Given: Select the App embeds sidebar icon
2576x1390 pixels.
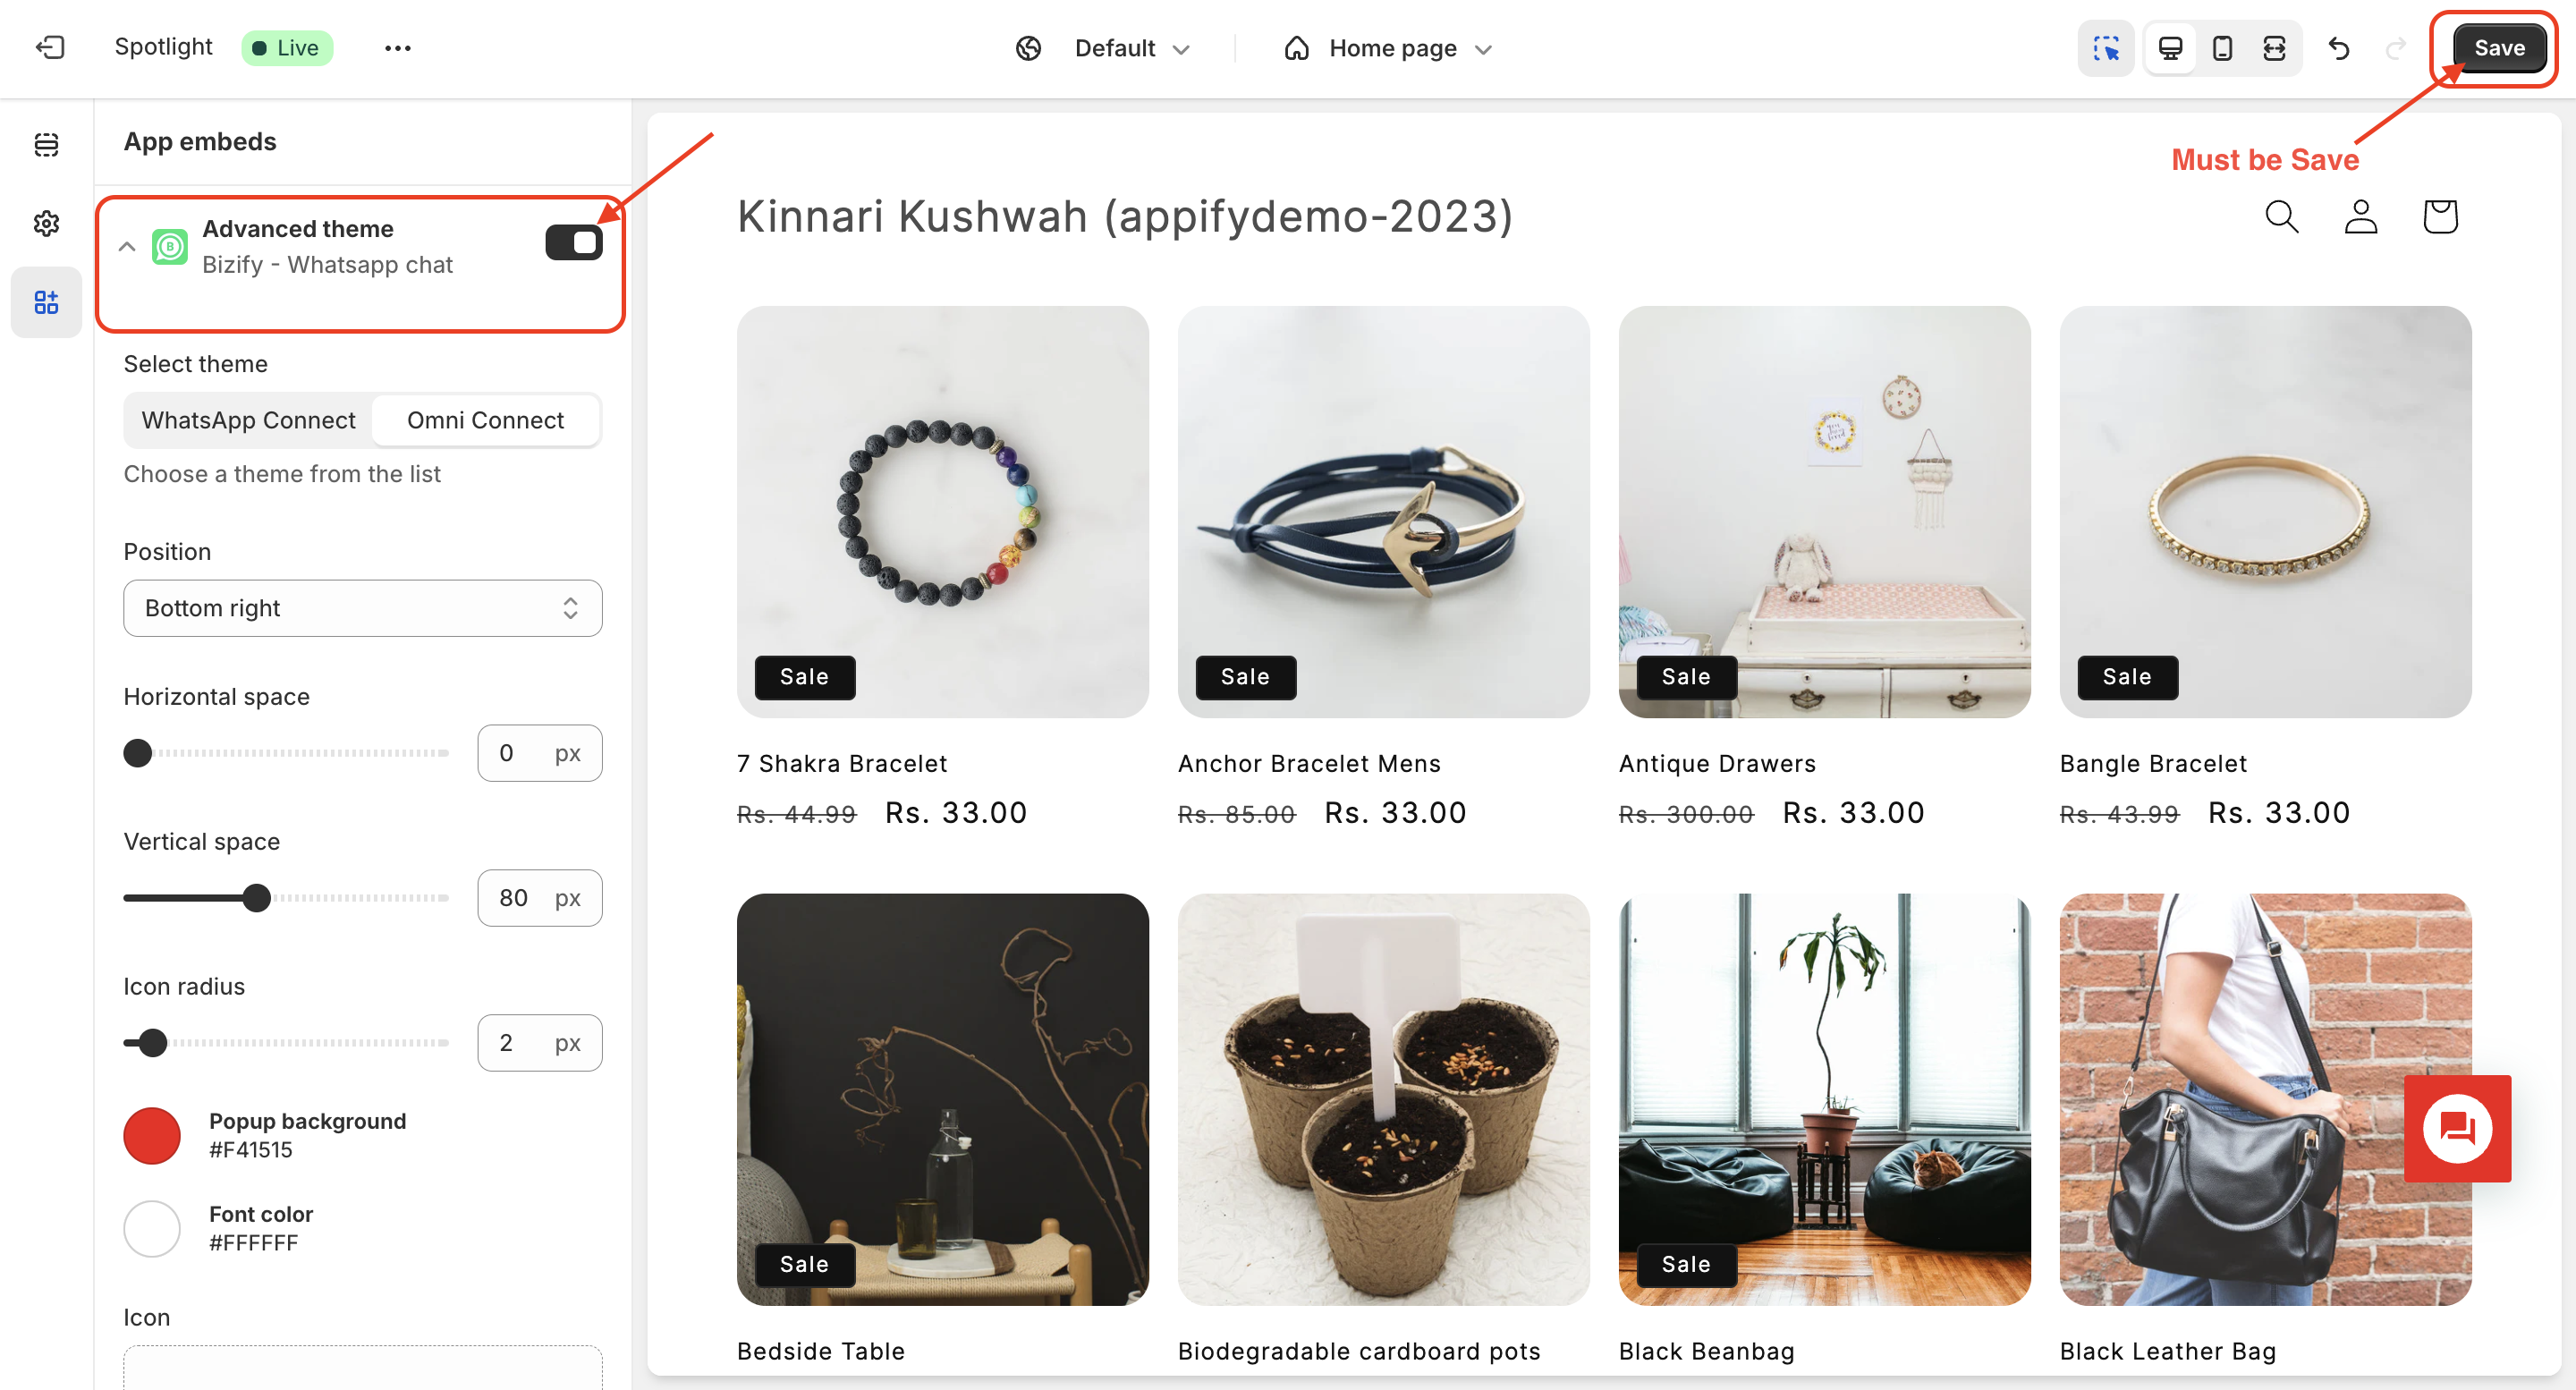Looking at the screenshot, I should (x=46, y=302).
